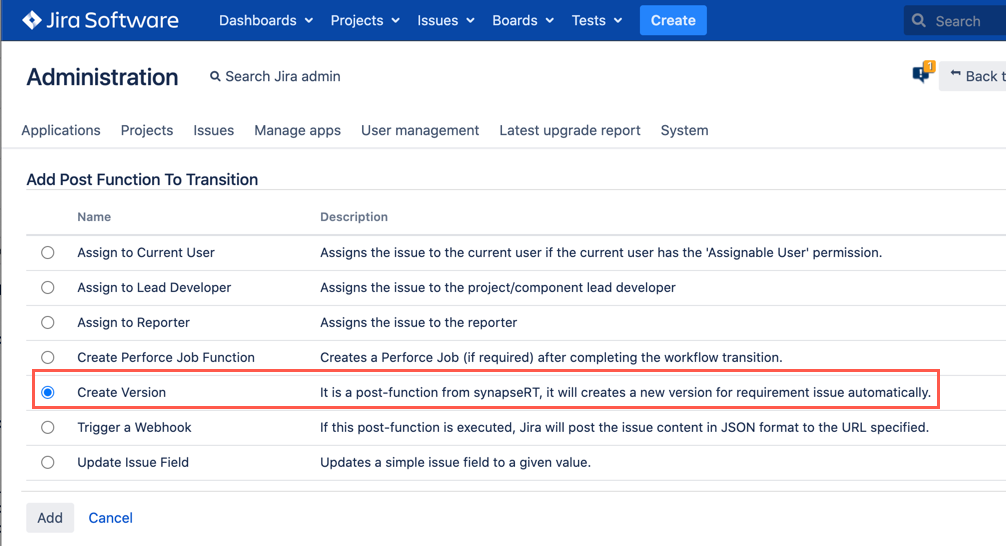Select the Create Version radio button
1006x546 pixels.
(48, 393)
